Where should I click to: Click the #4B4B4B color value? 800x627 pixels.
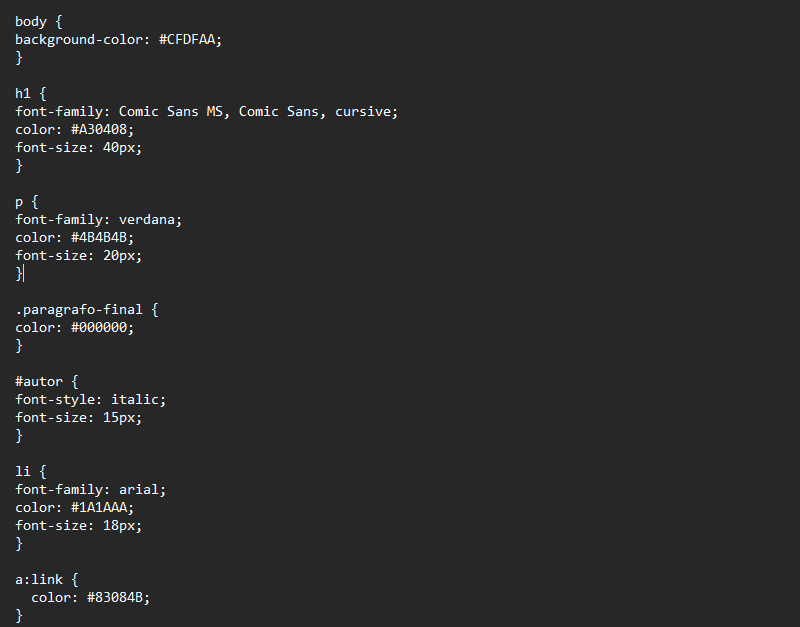[98, 238]
